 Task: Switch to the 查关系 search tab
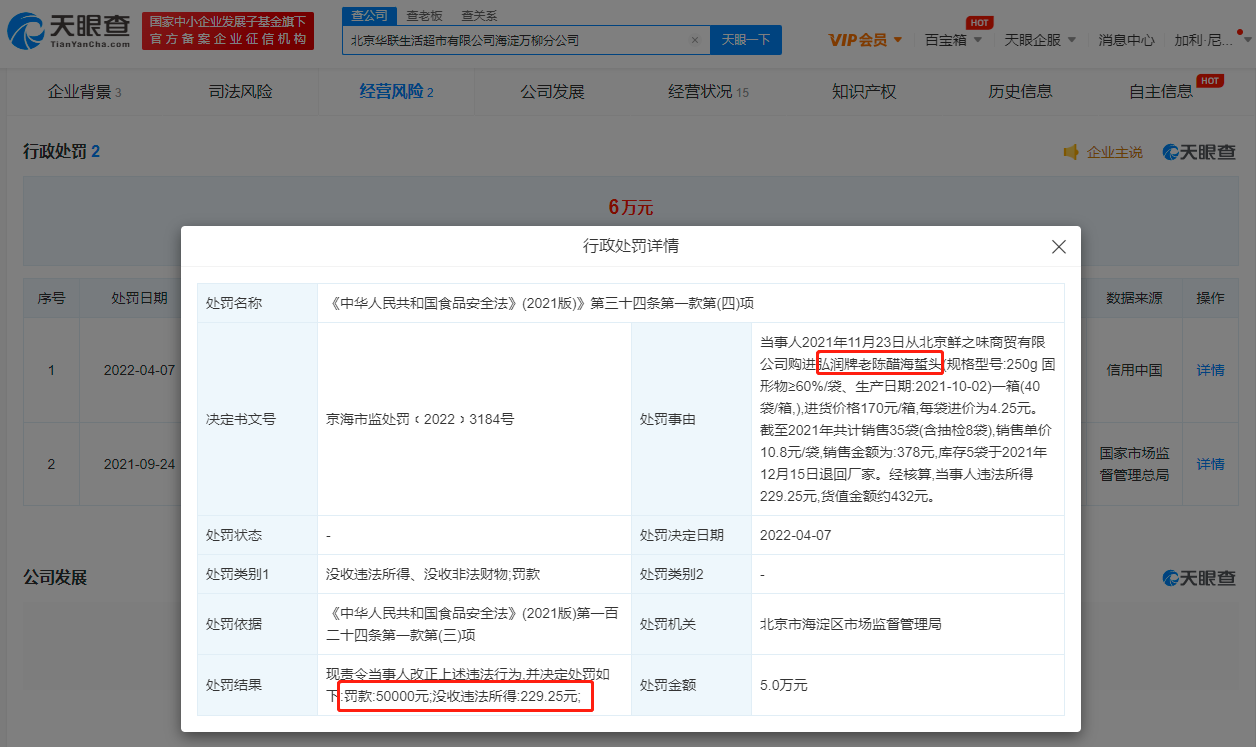[478, 16]
